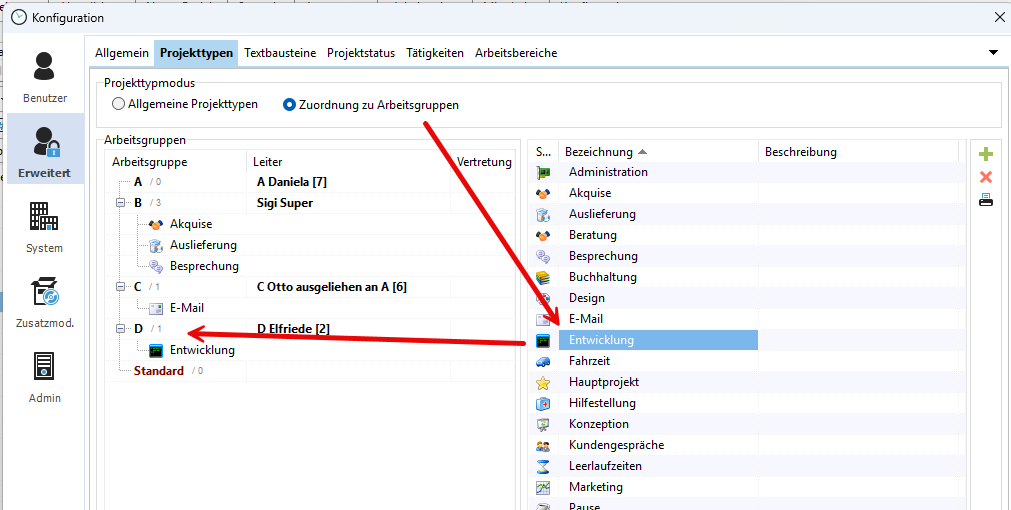Collapse work group D tree node

(x=121, y=329)
